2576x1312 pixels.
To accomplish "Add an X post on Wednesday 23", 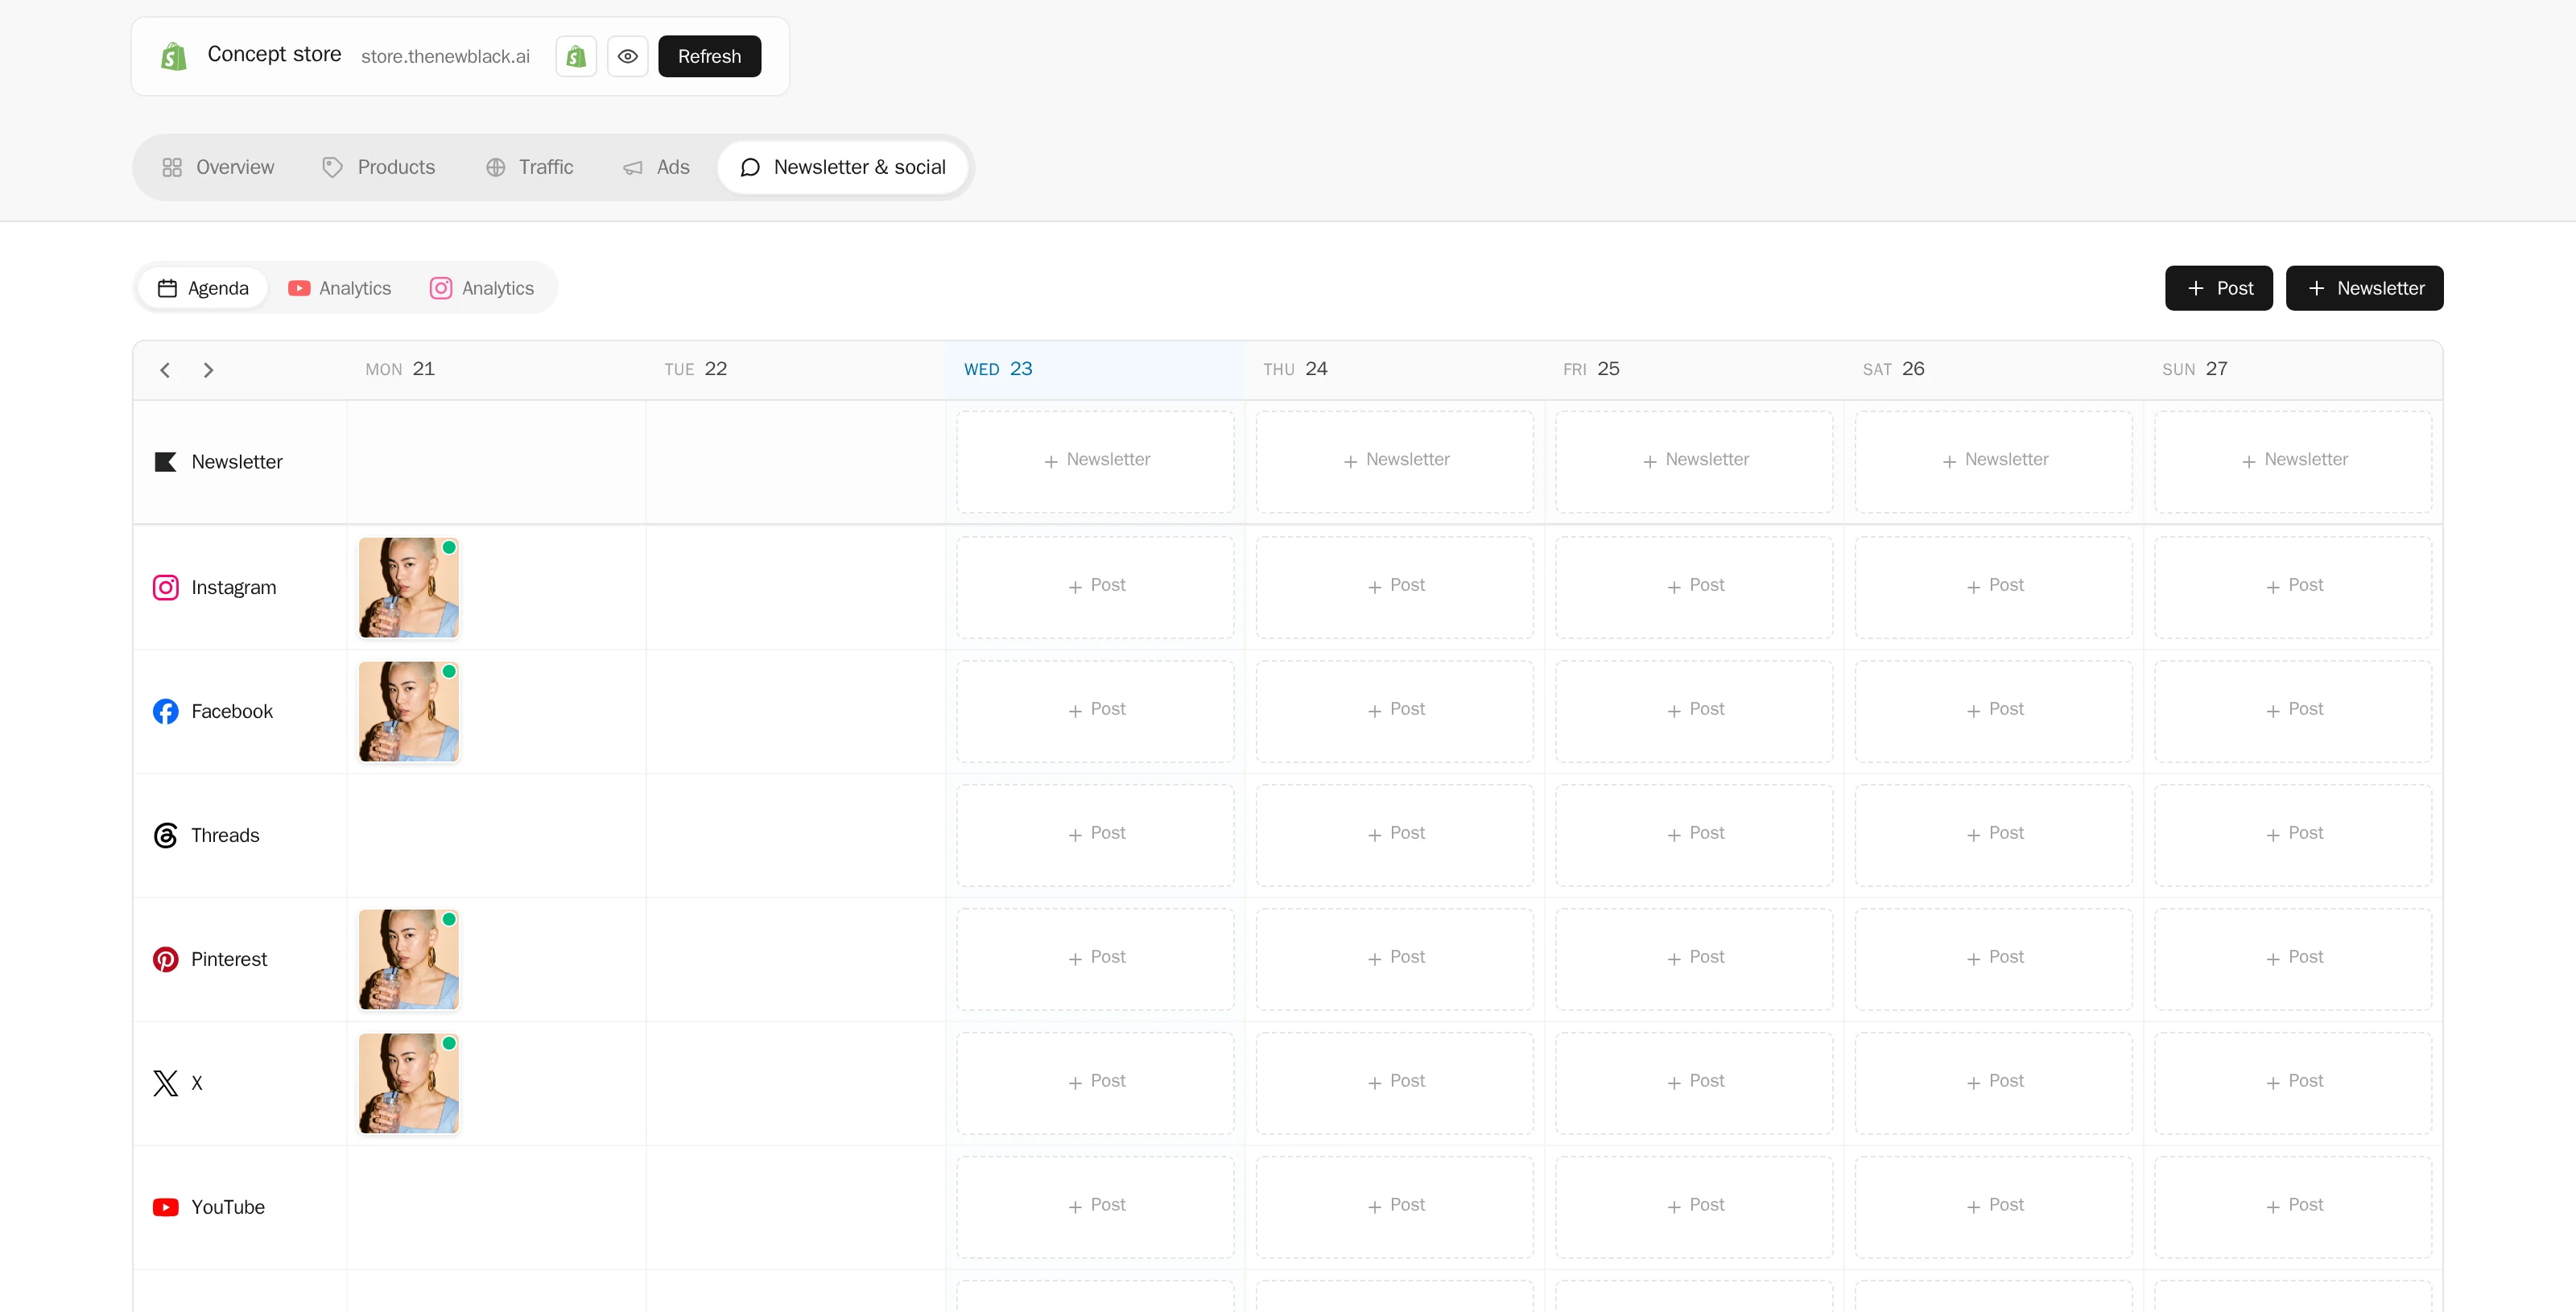I will click(x=1095, y=1083).
